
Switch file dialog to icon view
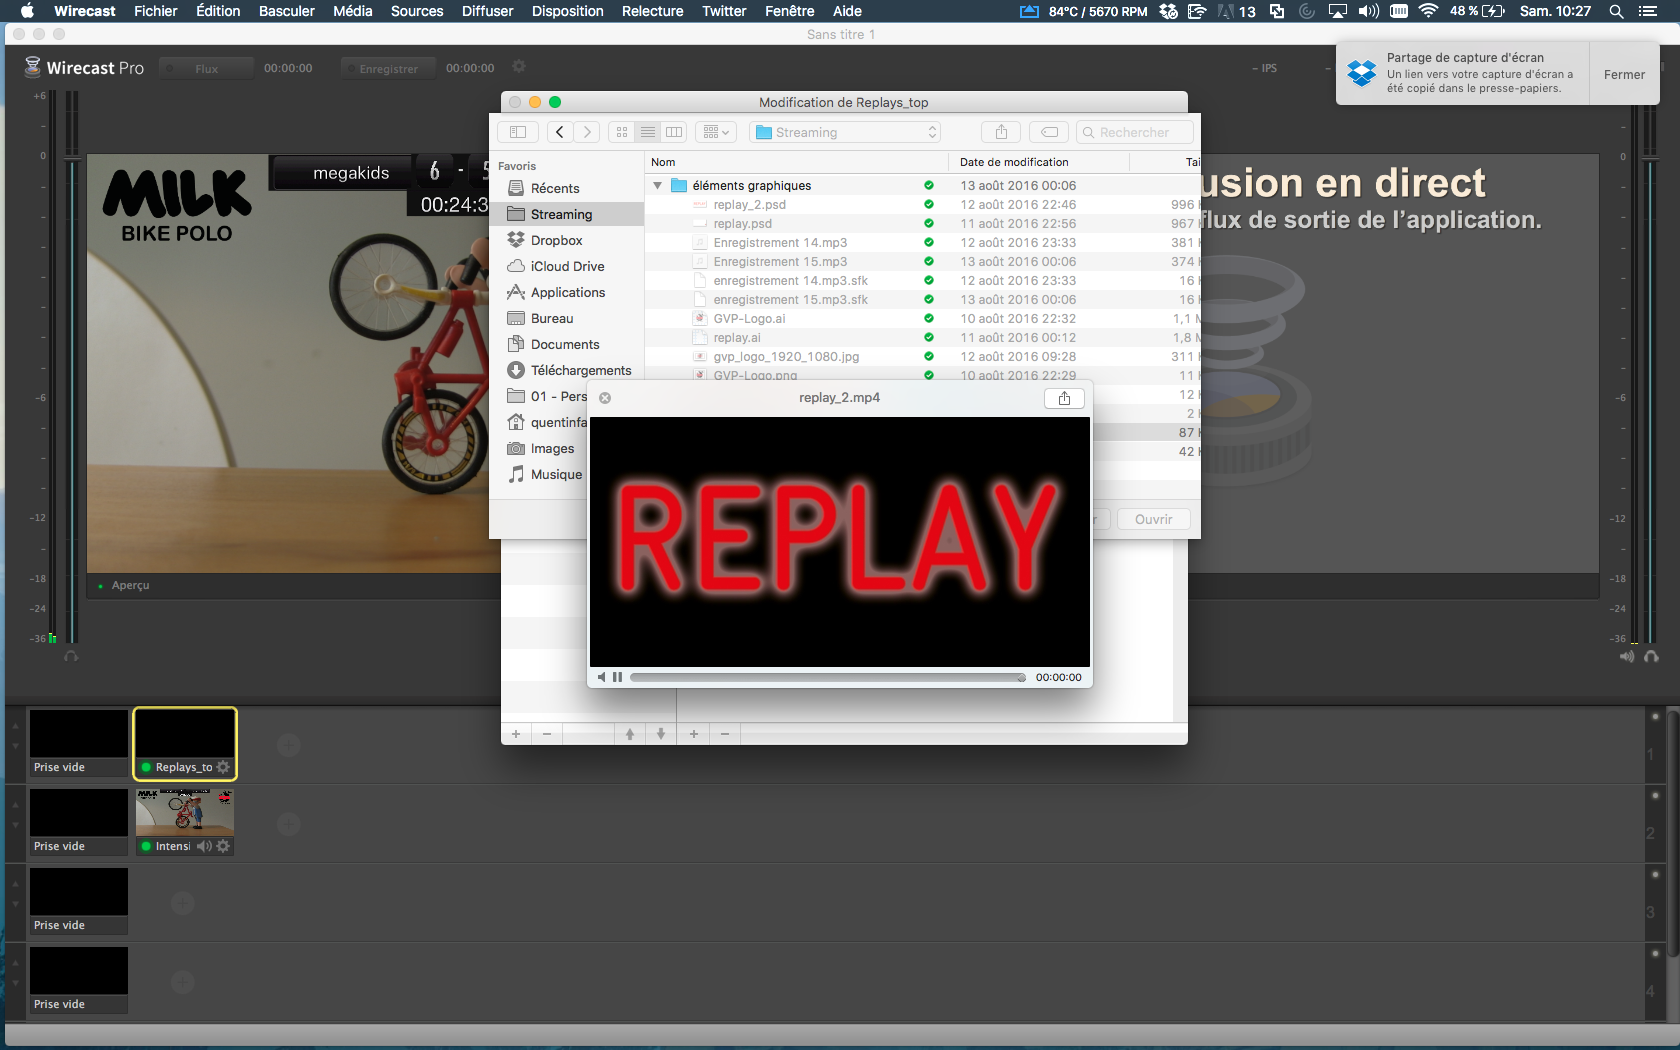tap(622, 132)
